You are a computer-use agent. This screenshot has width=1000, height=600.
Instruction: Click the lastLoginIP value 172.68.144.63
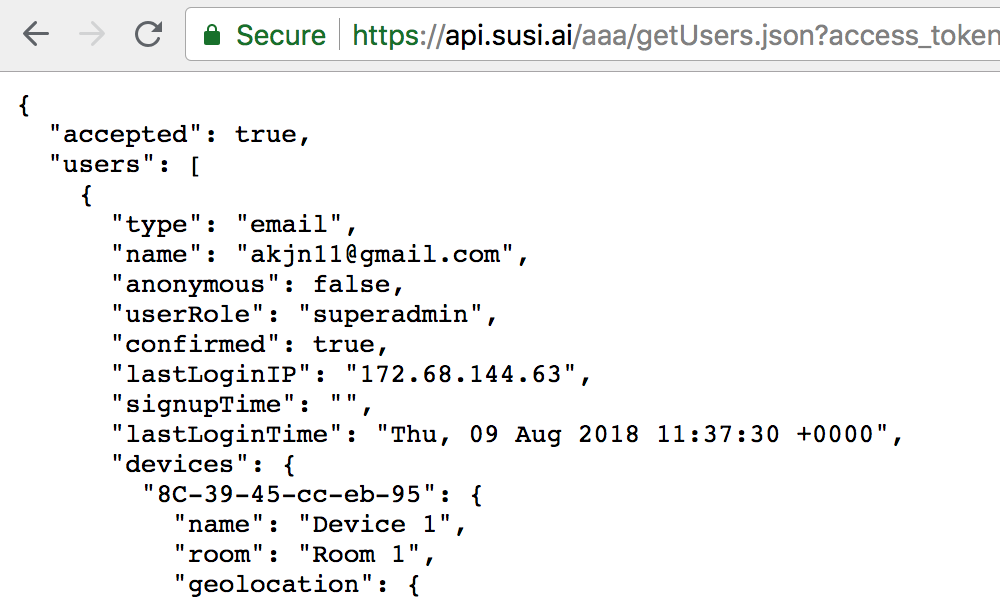click(x=461, y=374)
